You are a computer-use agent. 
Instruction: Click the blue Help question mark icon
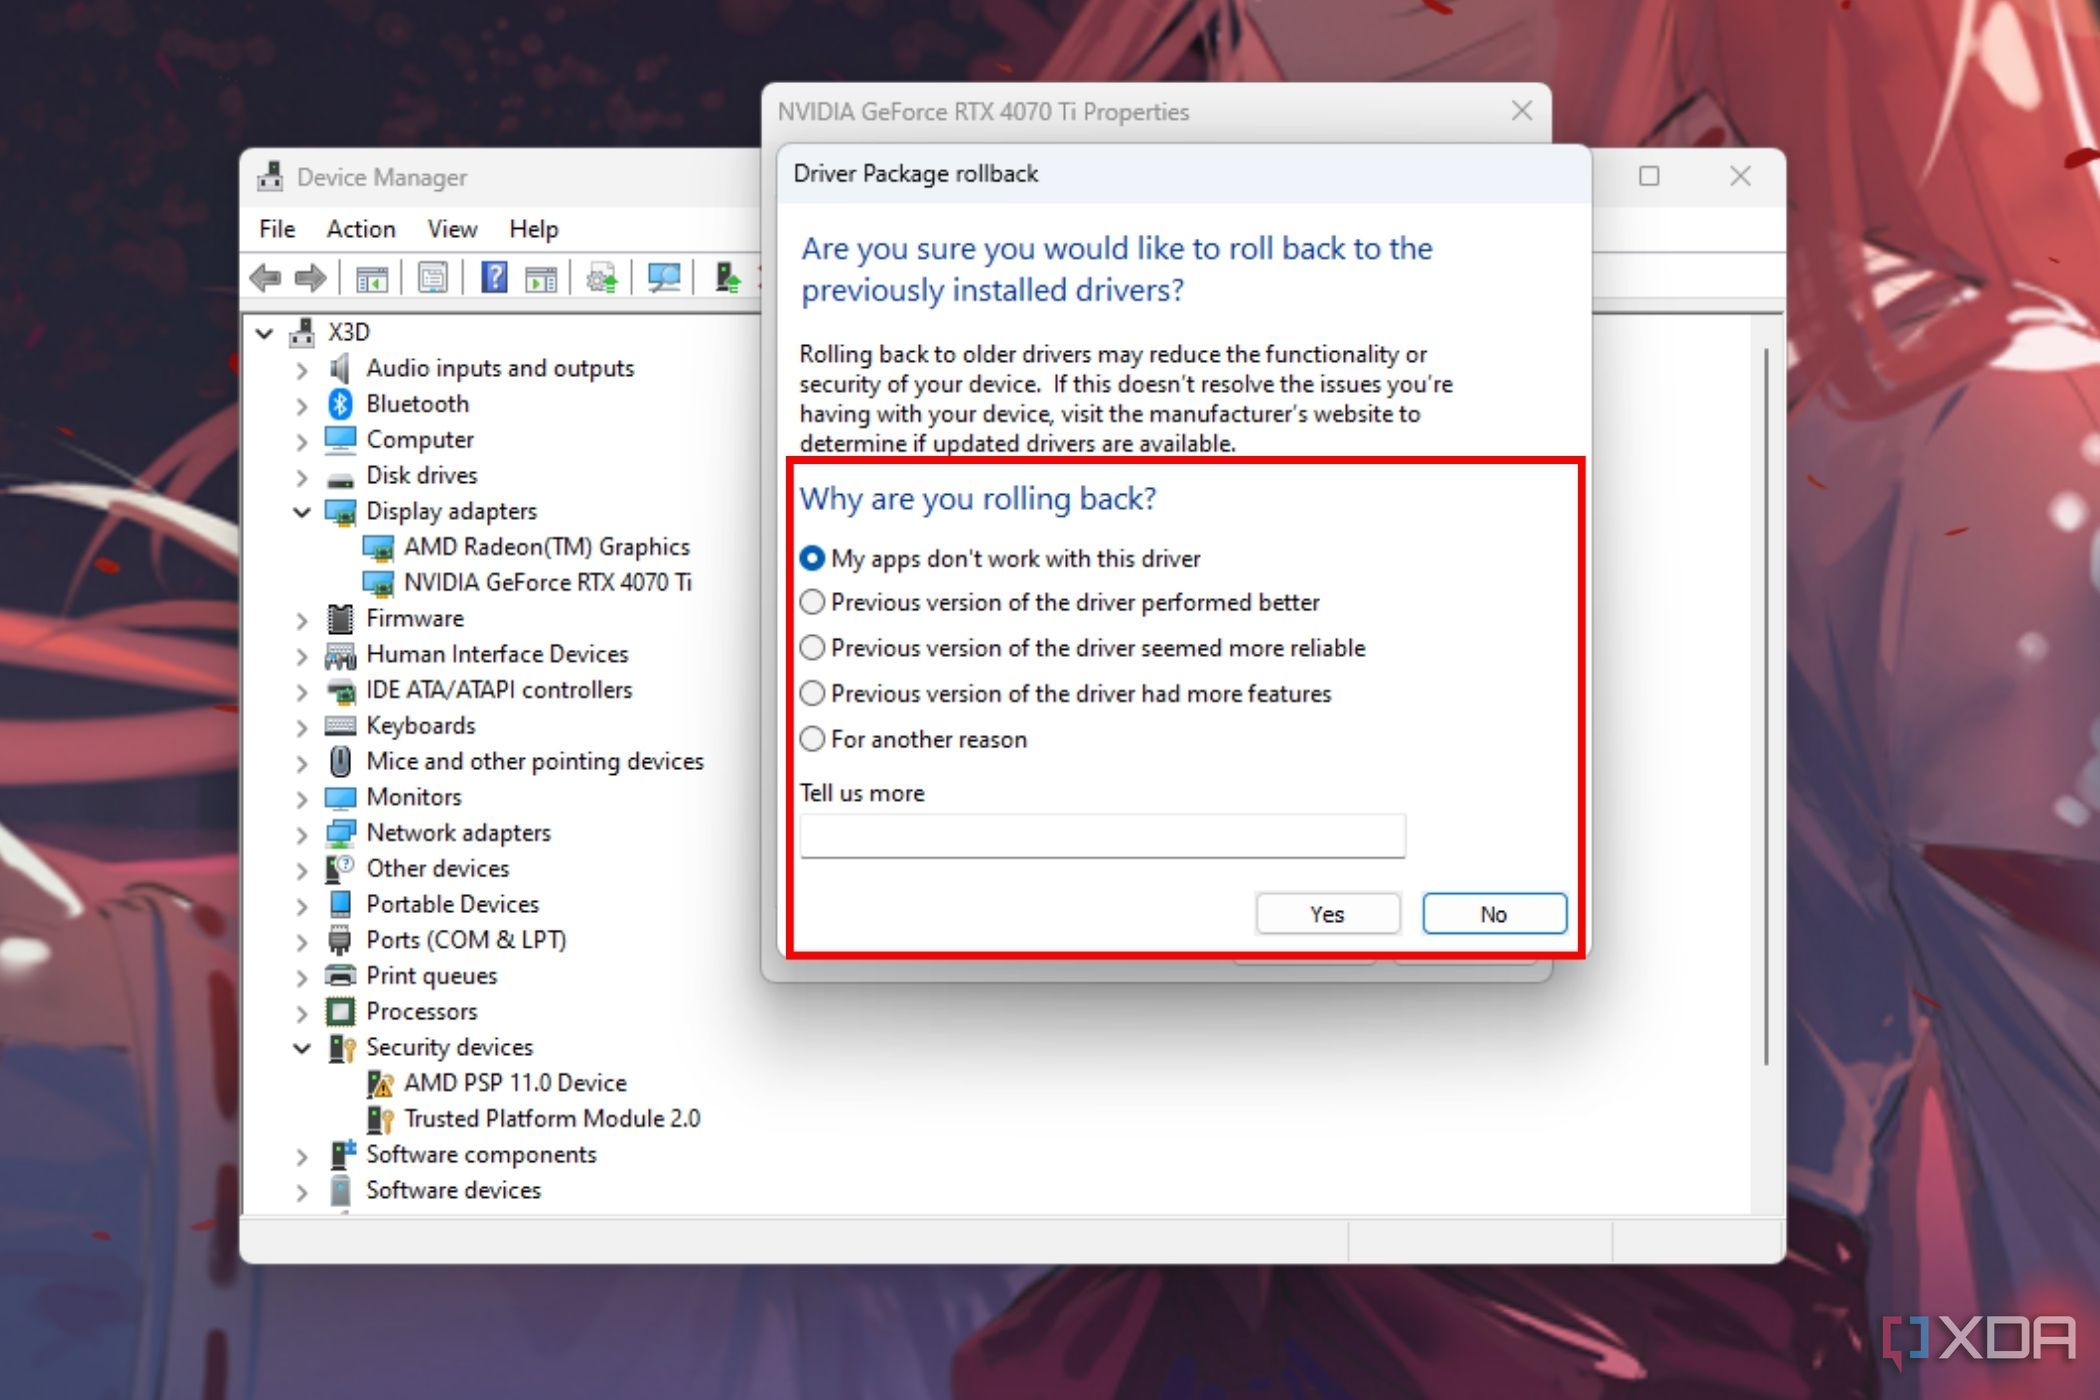tap(494, 277)
